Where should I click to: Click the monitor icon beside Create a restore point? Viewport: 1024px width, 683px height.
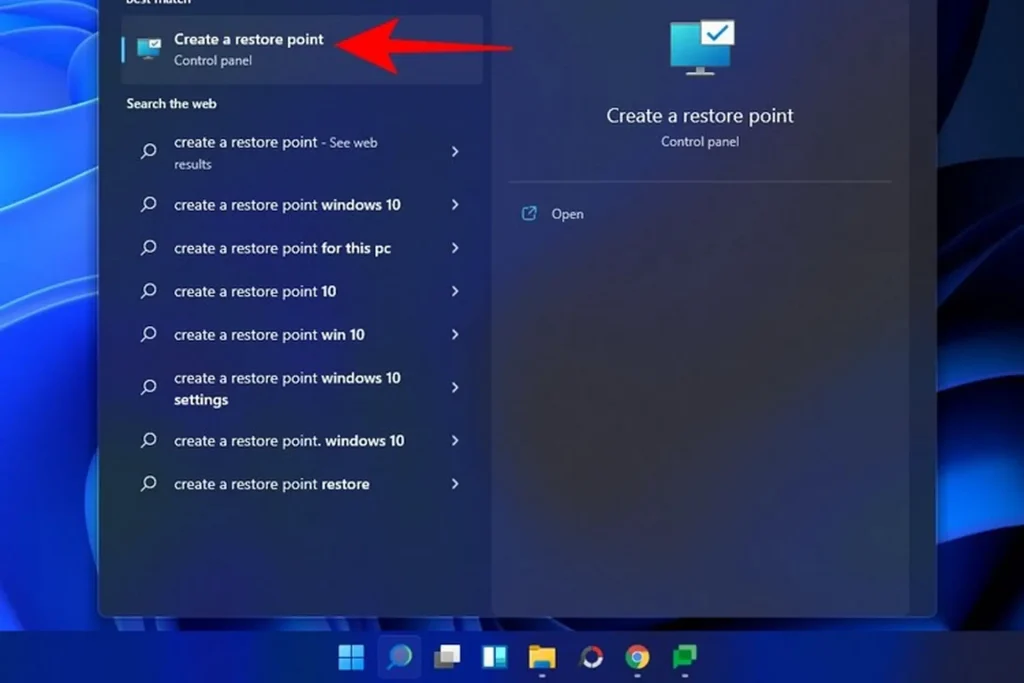(149, 49)
